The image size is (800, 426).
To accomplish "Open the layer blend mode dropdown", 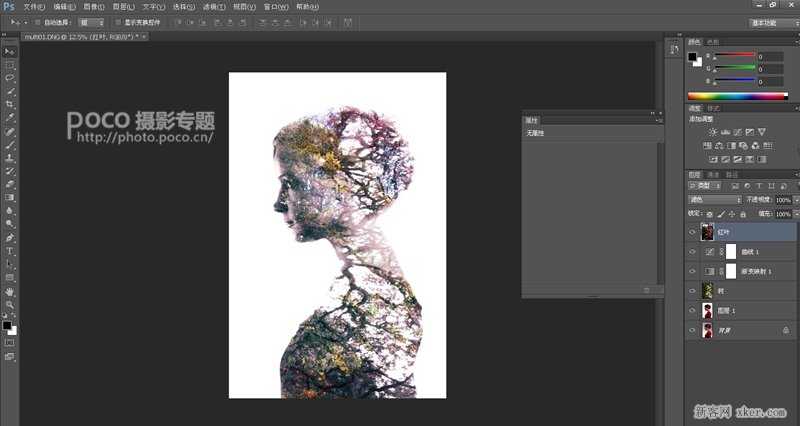I will (713, 199).
